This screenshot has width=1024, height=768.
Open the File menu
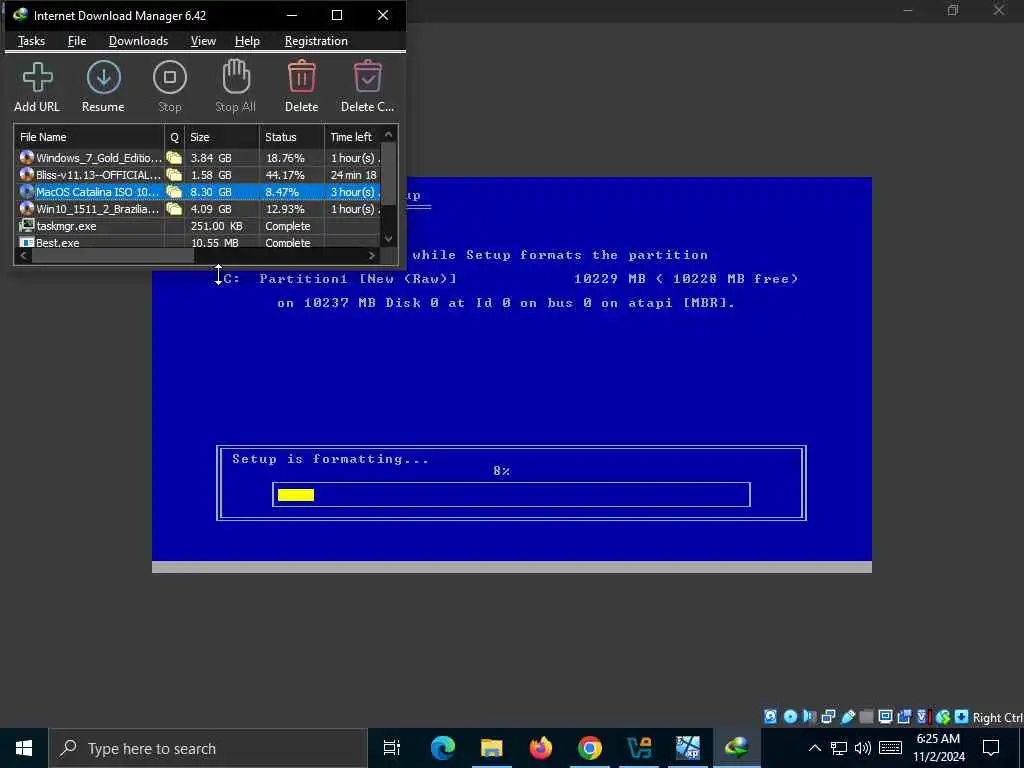[77, 40]
